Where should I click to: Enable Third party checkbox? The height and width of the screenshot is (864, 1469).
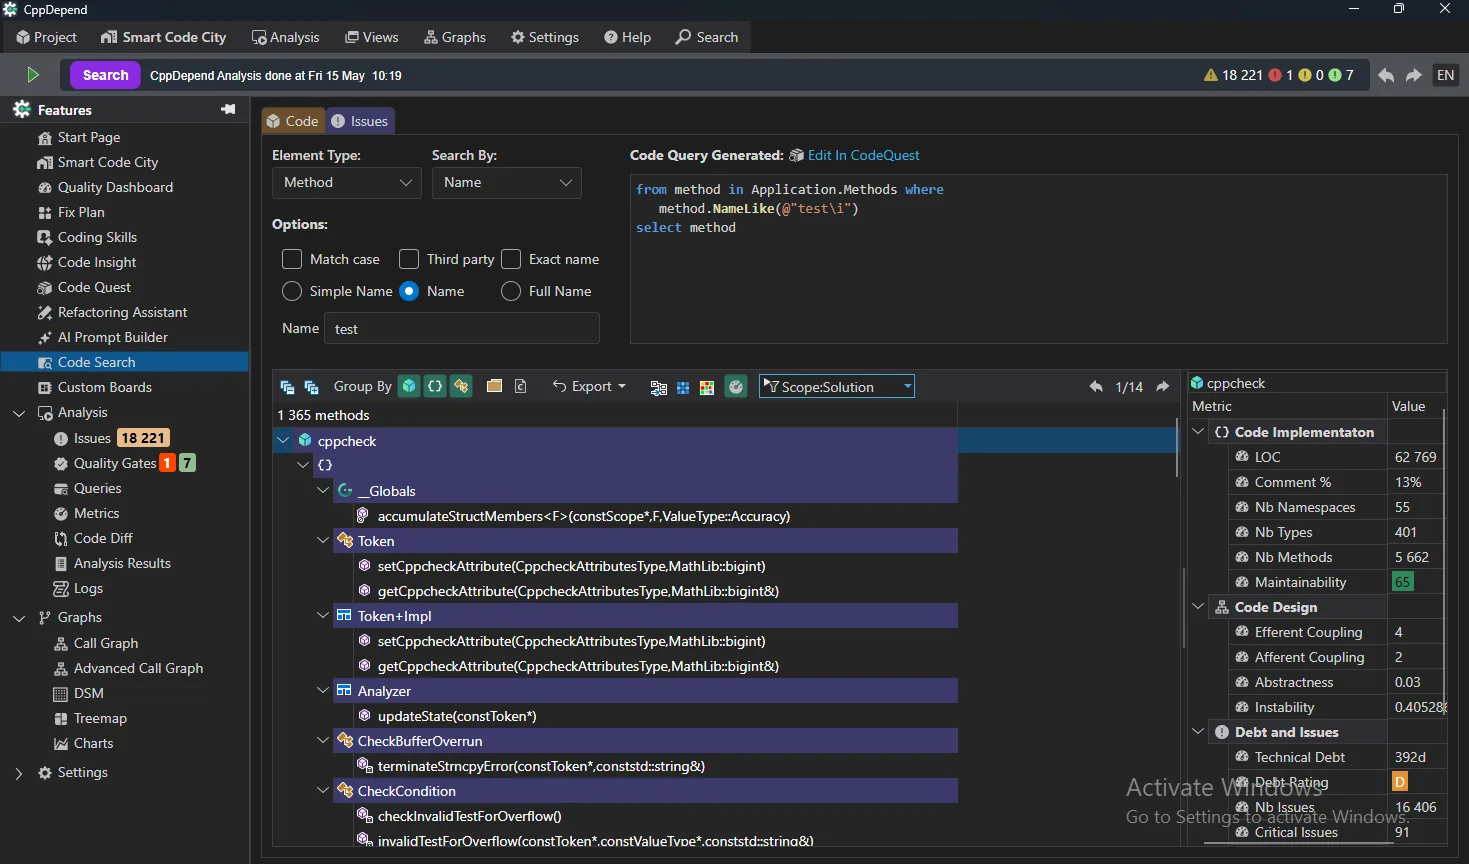pyautogui.click(x=409, y=259)
